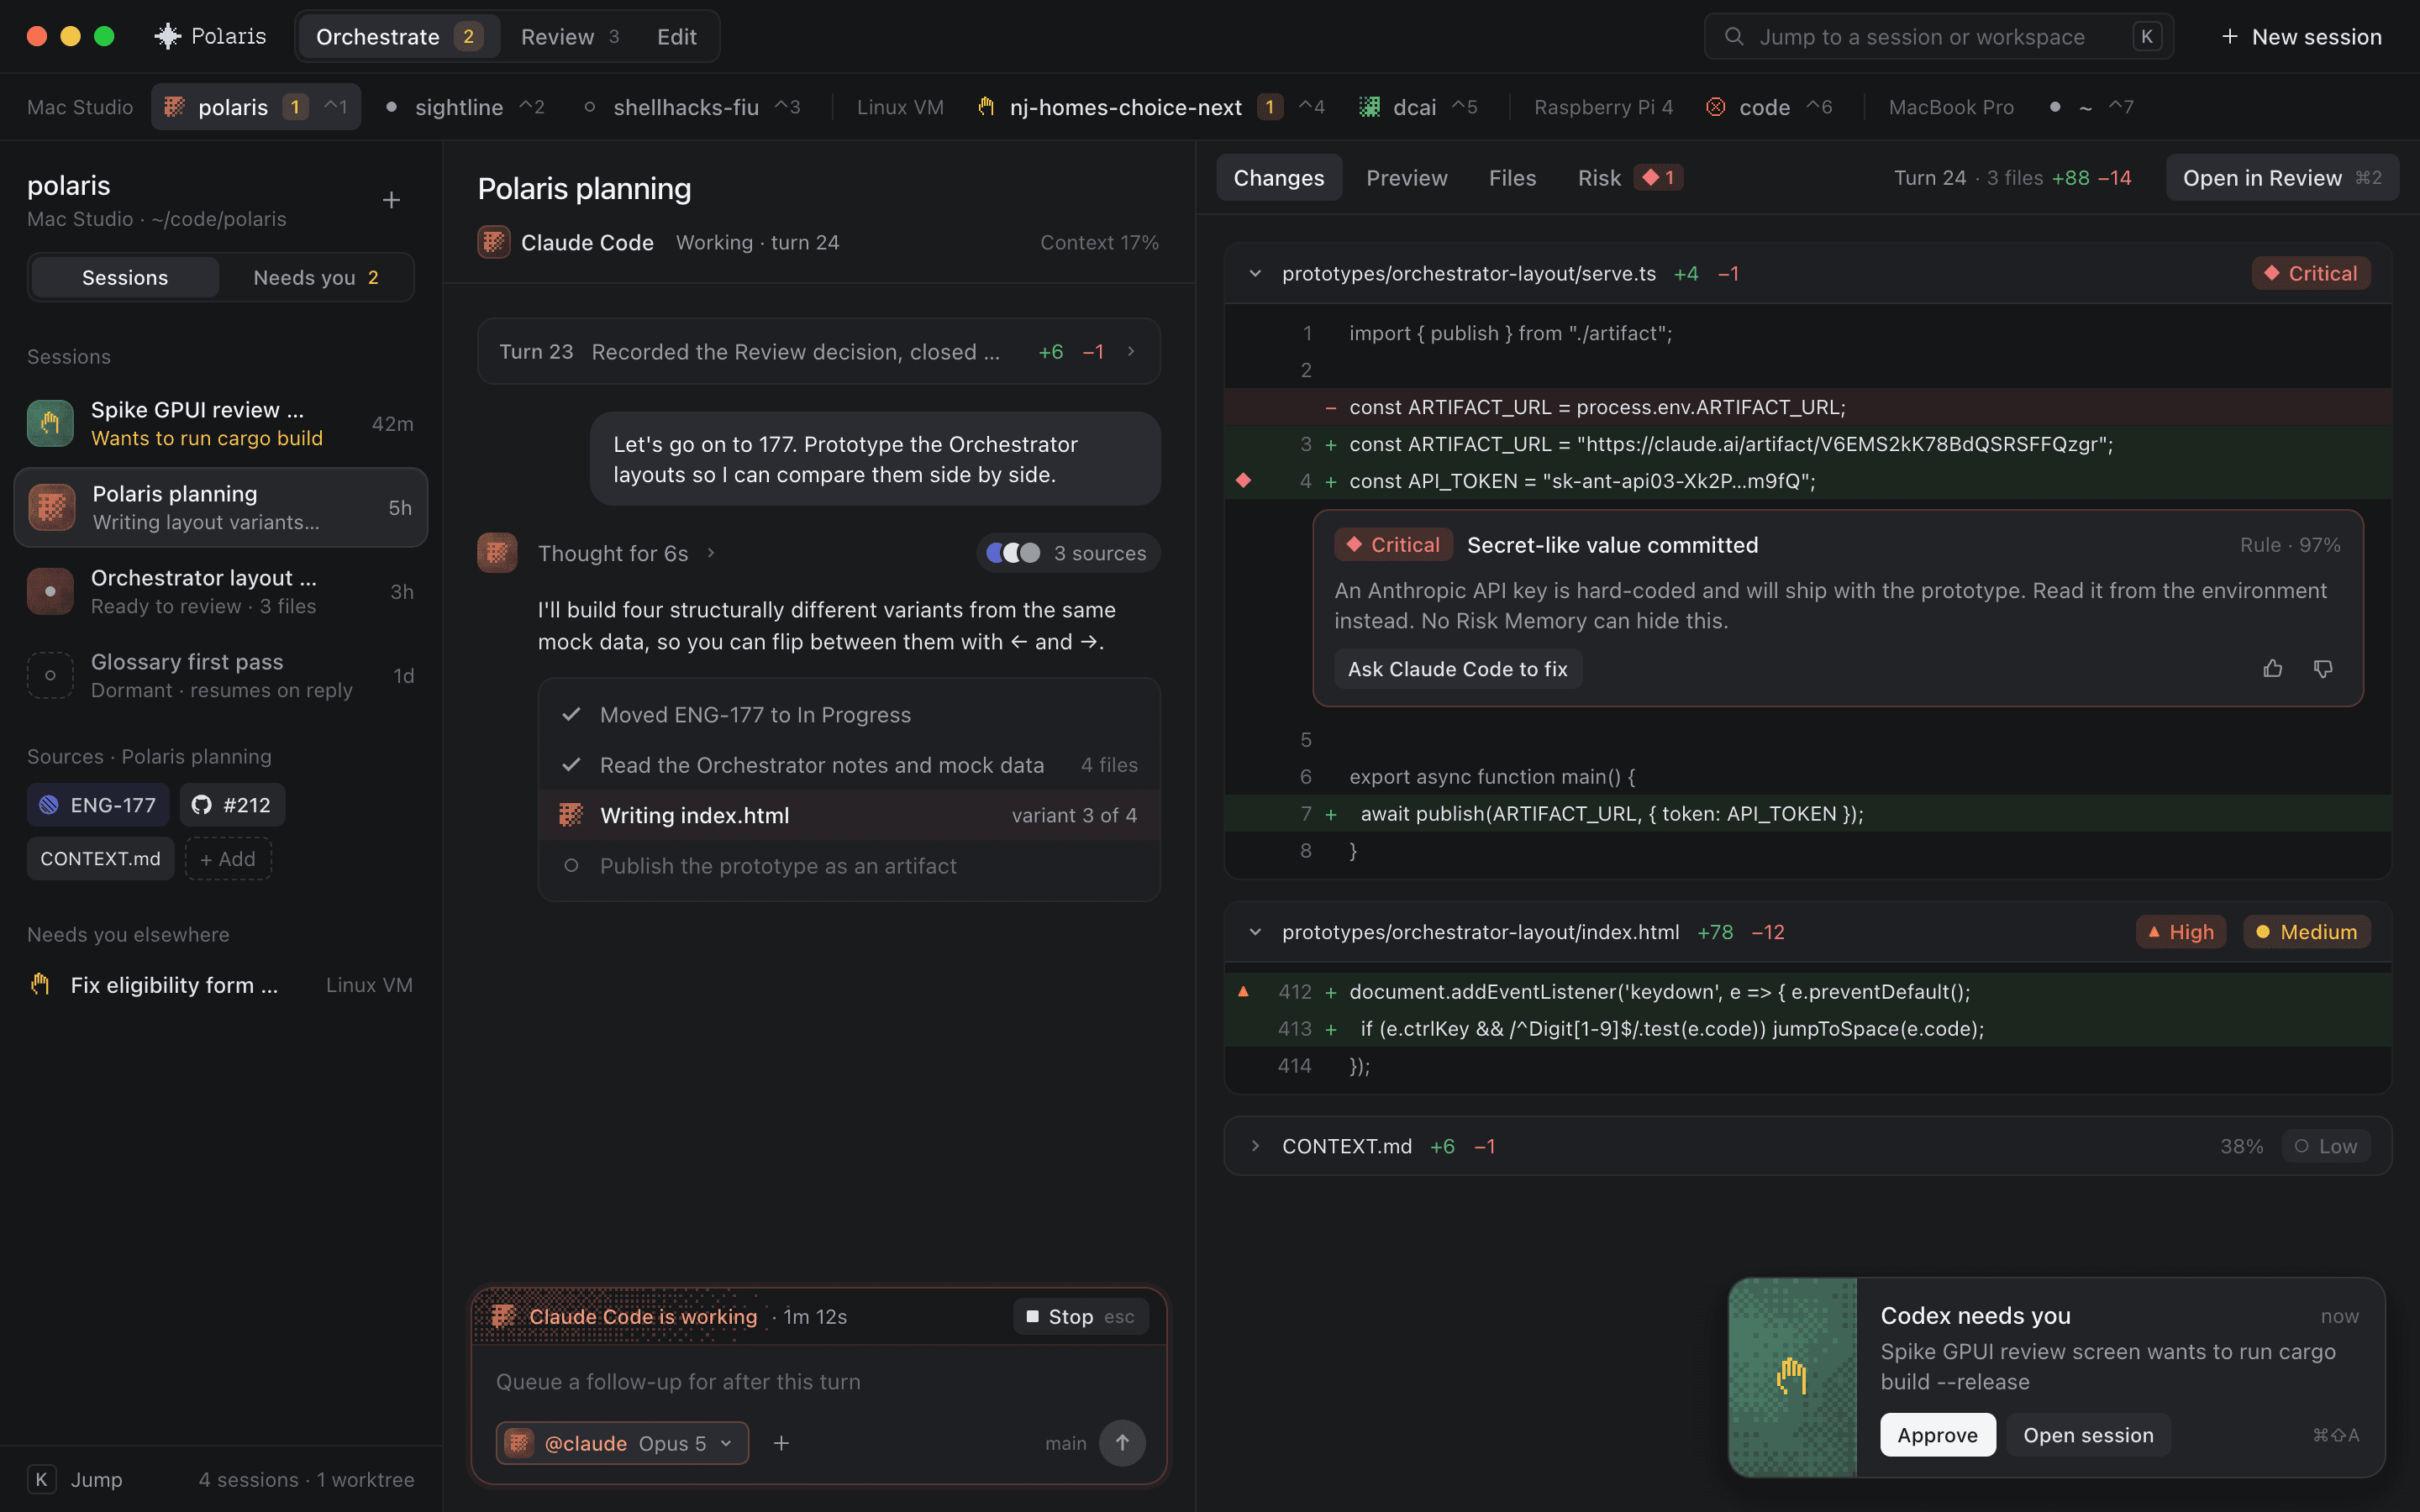The image size is (2420, 1512).
Task: Expand the Turn 23 summary row
Action: [819, 351]
